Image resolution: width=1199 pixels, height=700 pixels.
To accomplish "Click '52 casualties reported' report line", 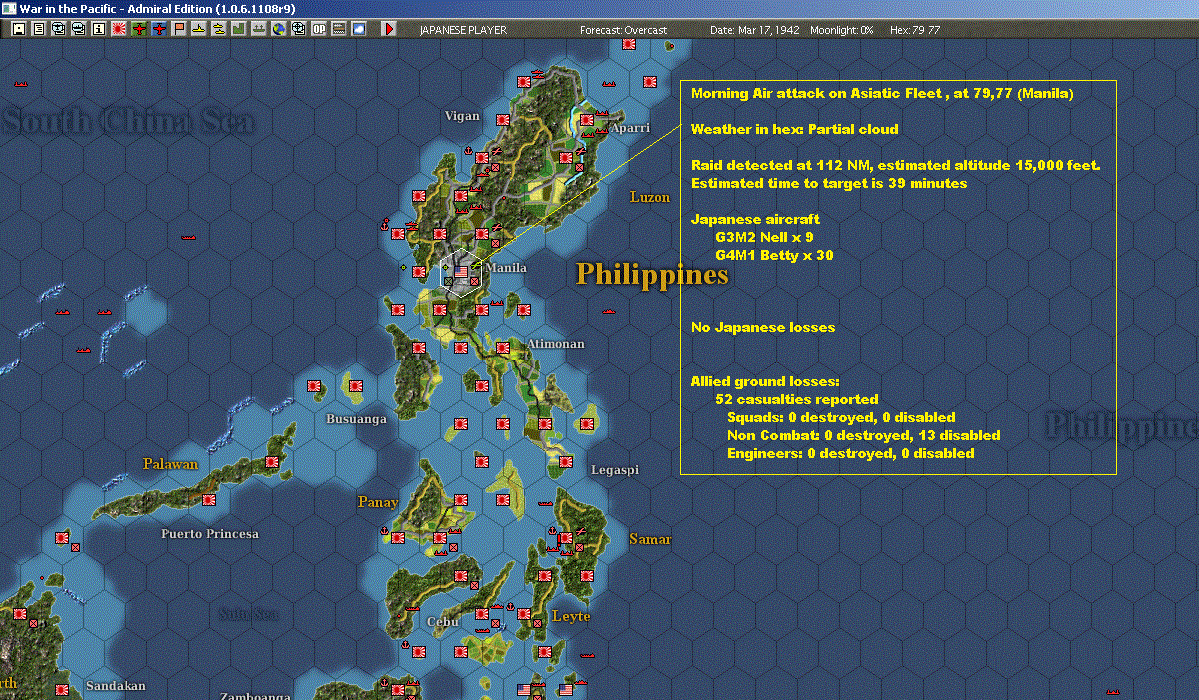I will pyautogui.click(x=797, y=399).
